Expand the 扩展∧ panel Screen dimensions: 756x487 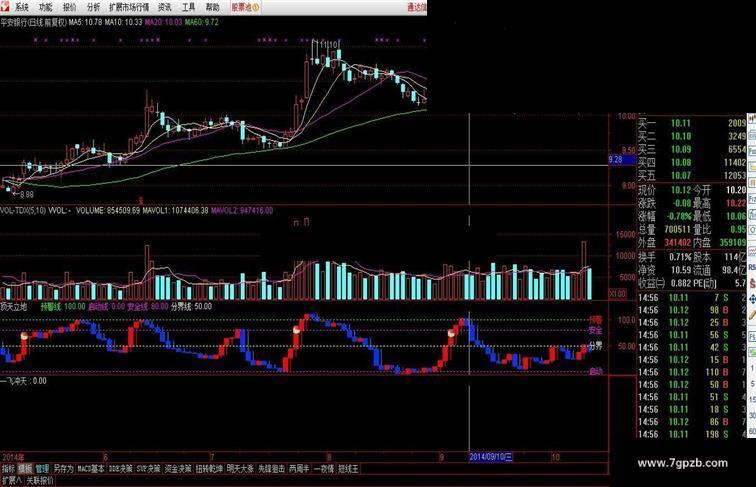[12, 480]
